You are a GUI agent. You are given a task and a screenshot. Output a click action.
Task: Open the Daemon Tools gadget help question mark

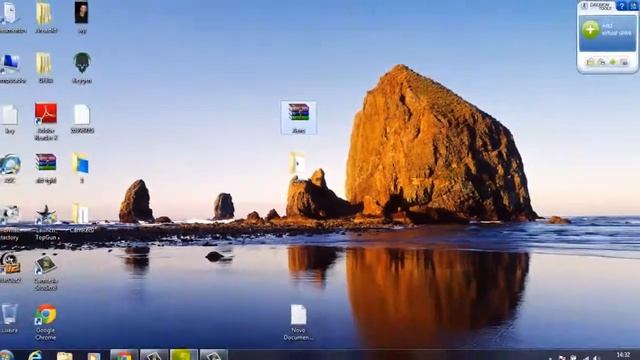coord(621,6)
